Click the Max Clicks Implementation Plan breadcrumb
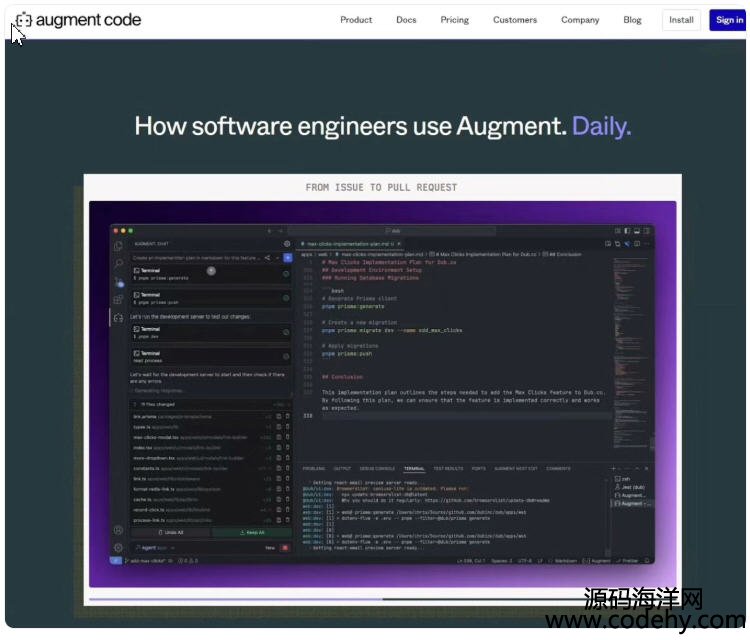The image size is (750, 640). tap(483, 254)
